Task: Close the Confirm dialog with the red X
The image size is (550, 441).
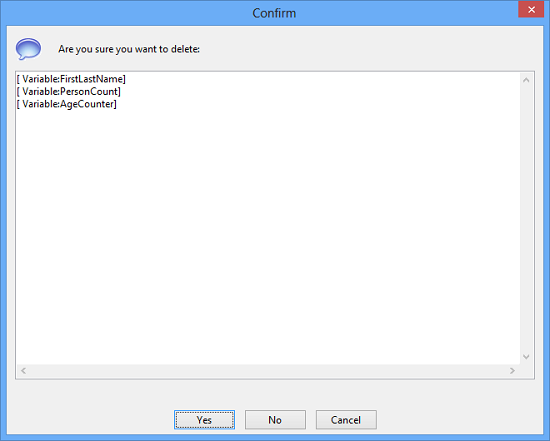Action: click(531, 9)
